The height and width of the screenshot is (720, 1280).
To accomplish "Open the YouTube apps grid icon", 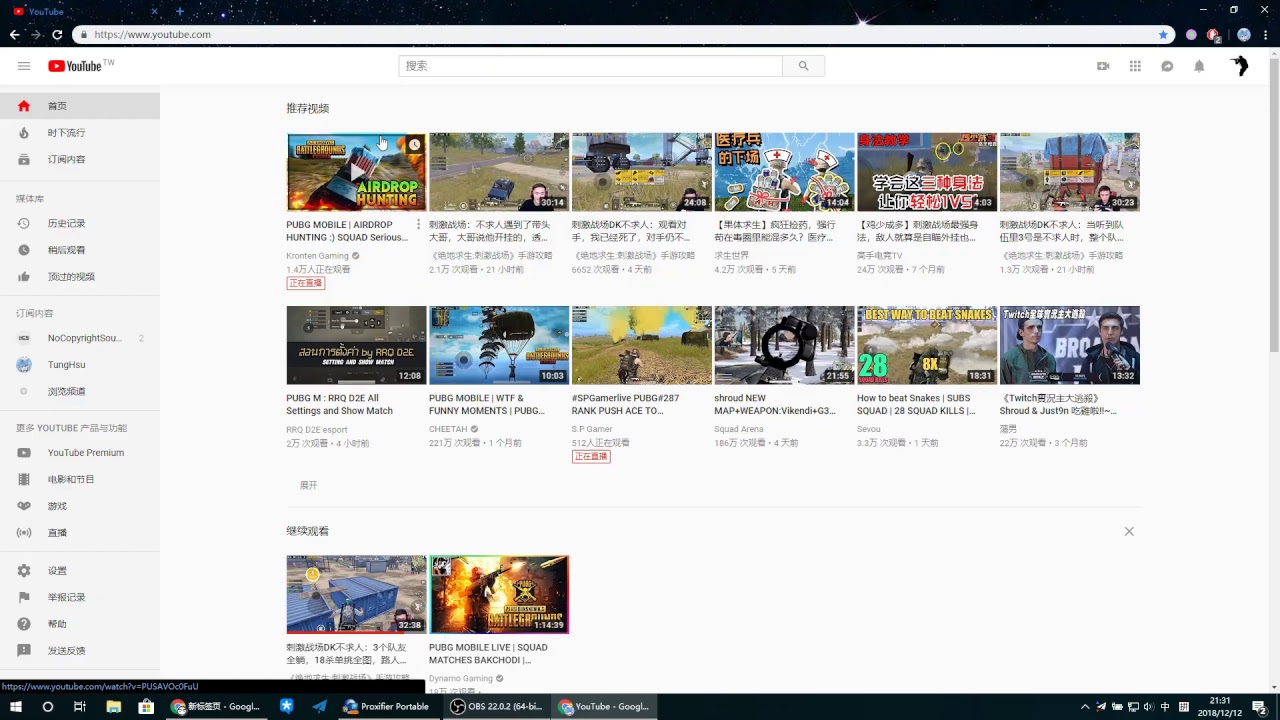I will (1135, 66).
